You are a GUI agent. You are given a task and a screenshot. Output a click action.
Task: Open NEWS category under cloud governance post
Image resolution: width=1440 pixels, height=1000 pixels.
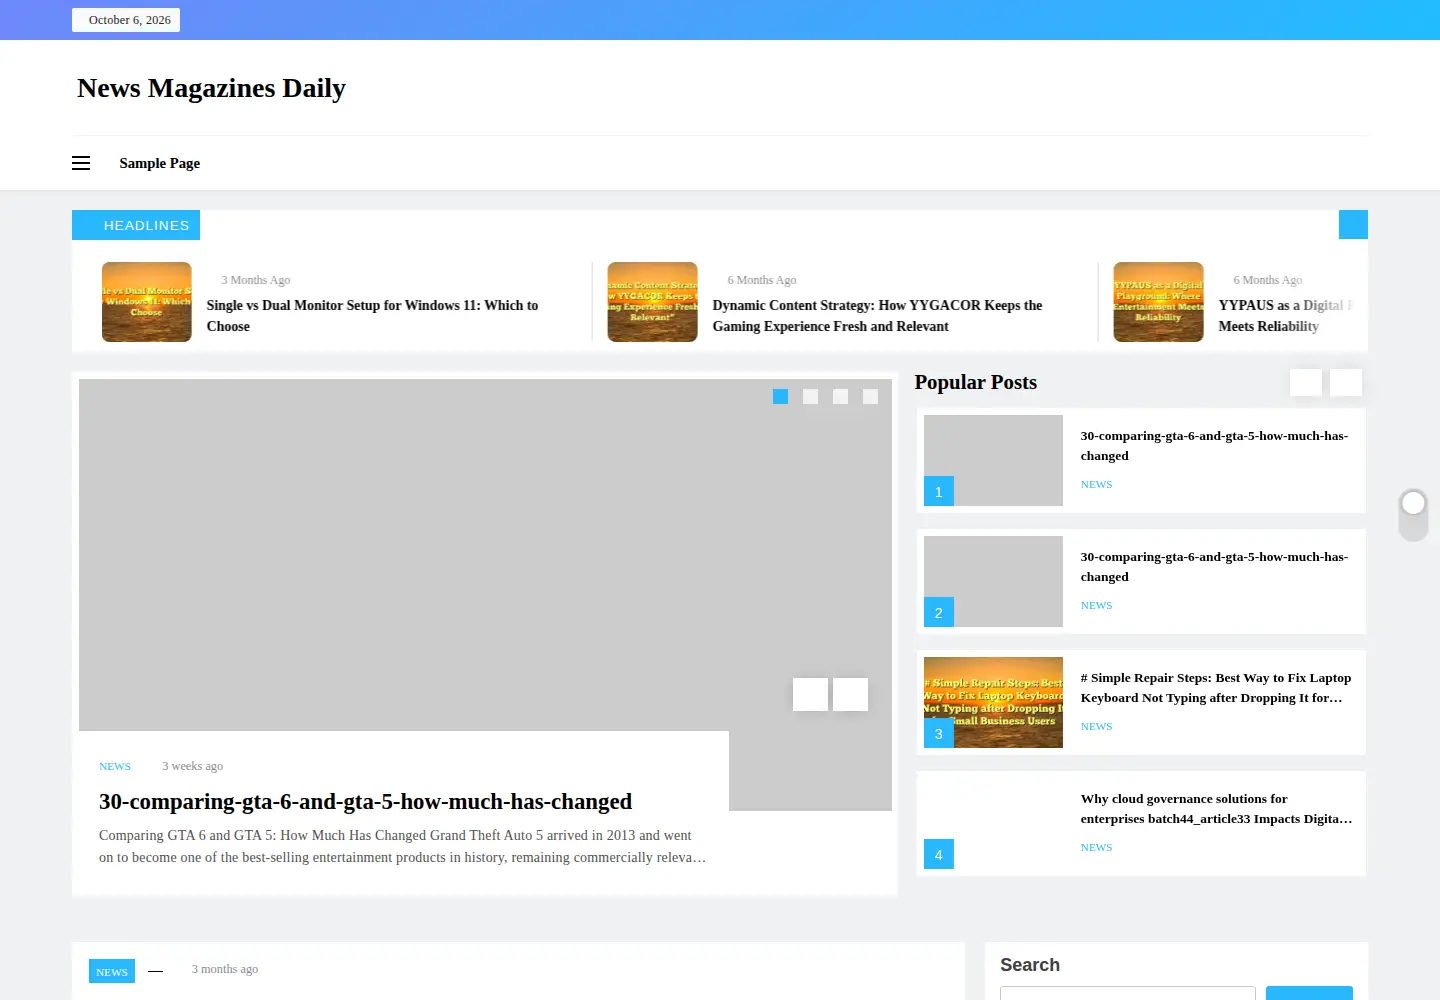(x=1096, y=847)
